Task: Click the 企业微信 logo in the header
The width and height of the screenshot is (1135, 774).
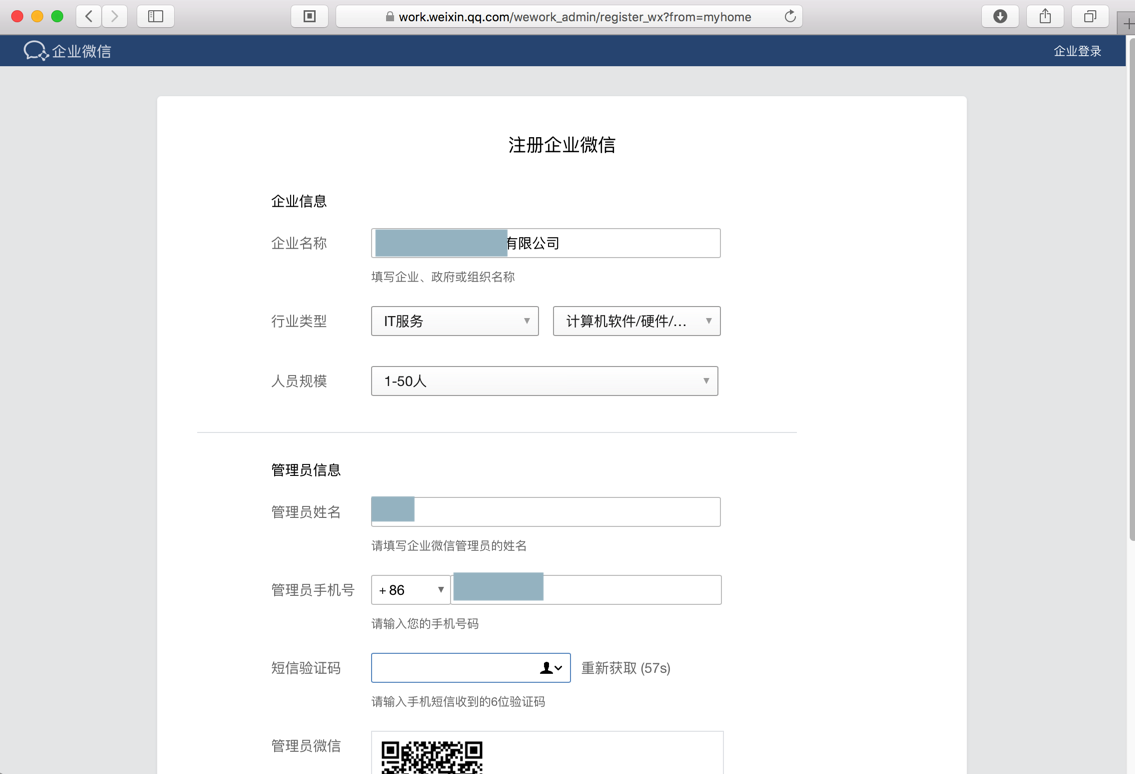Action: tap(68, 51)
